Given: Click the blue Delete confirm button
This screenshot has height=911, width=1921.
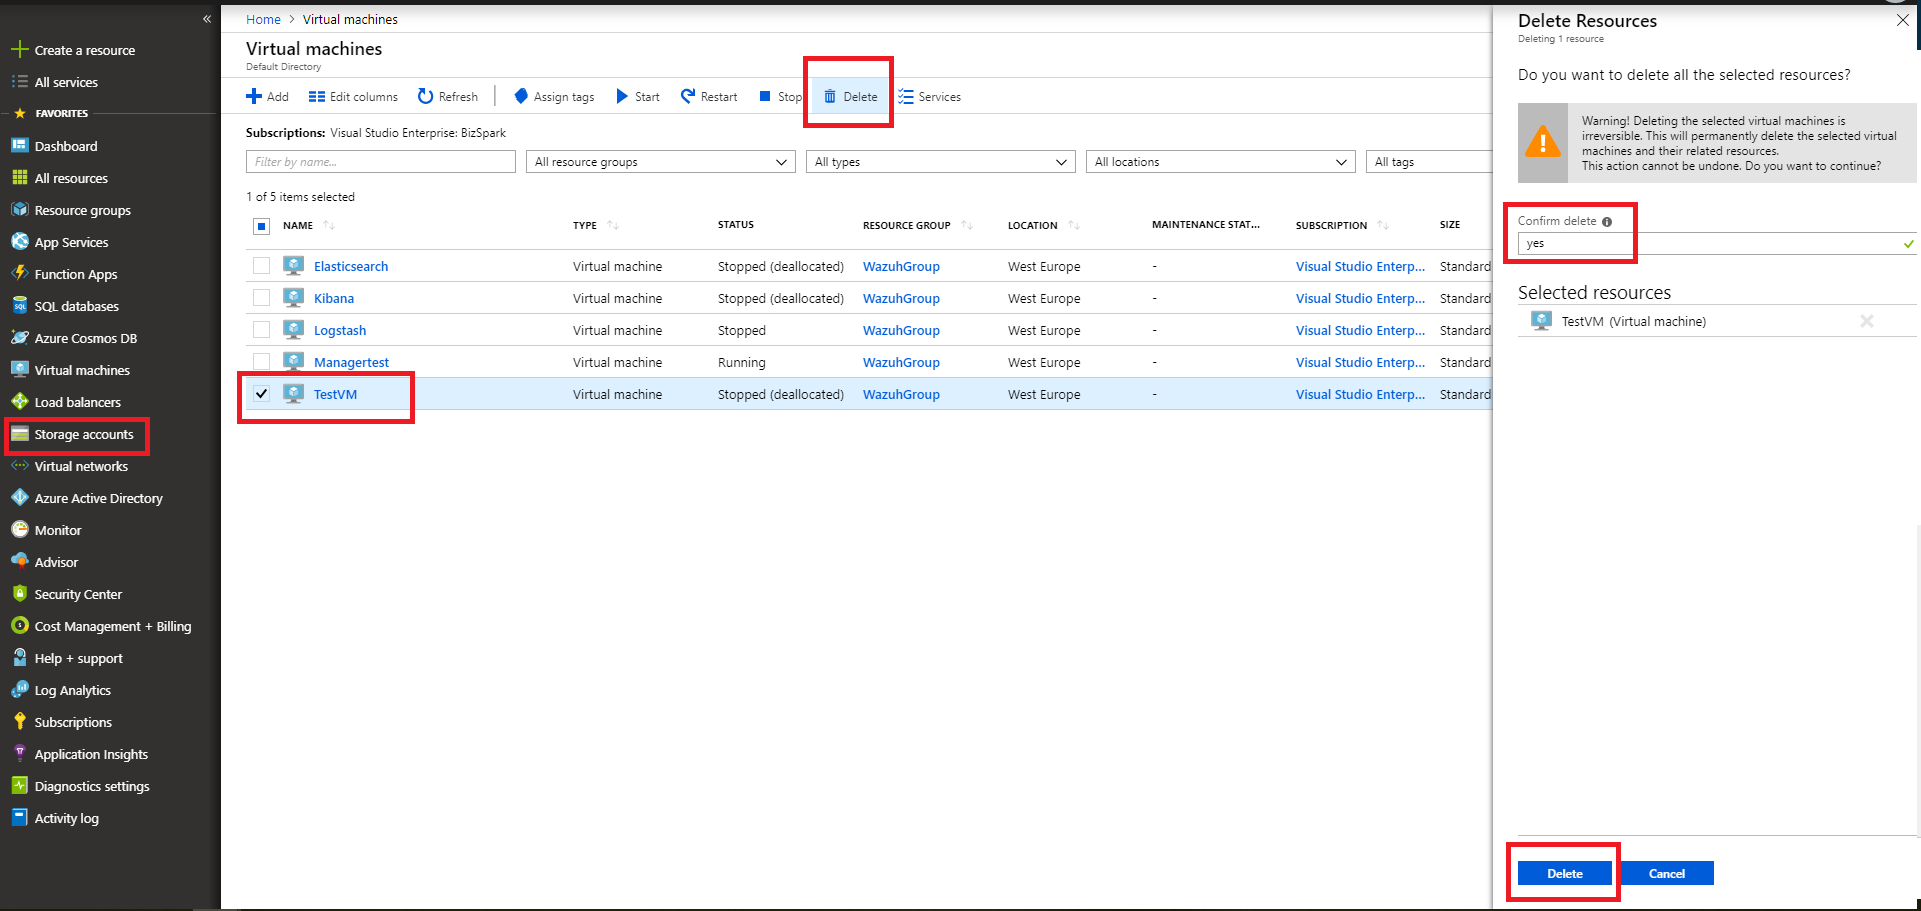Looking at the screenshot, I should point(1565,873).
